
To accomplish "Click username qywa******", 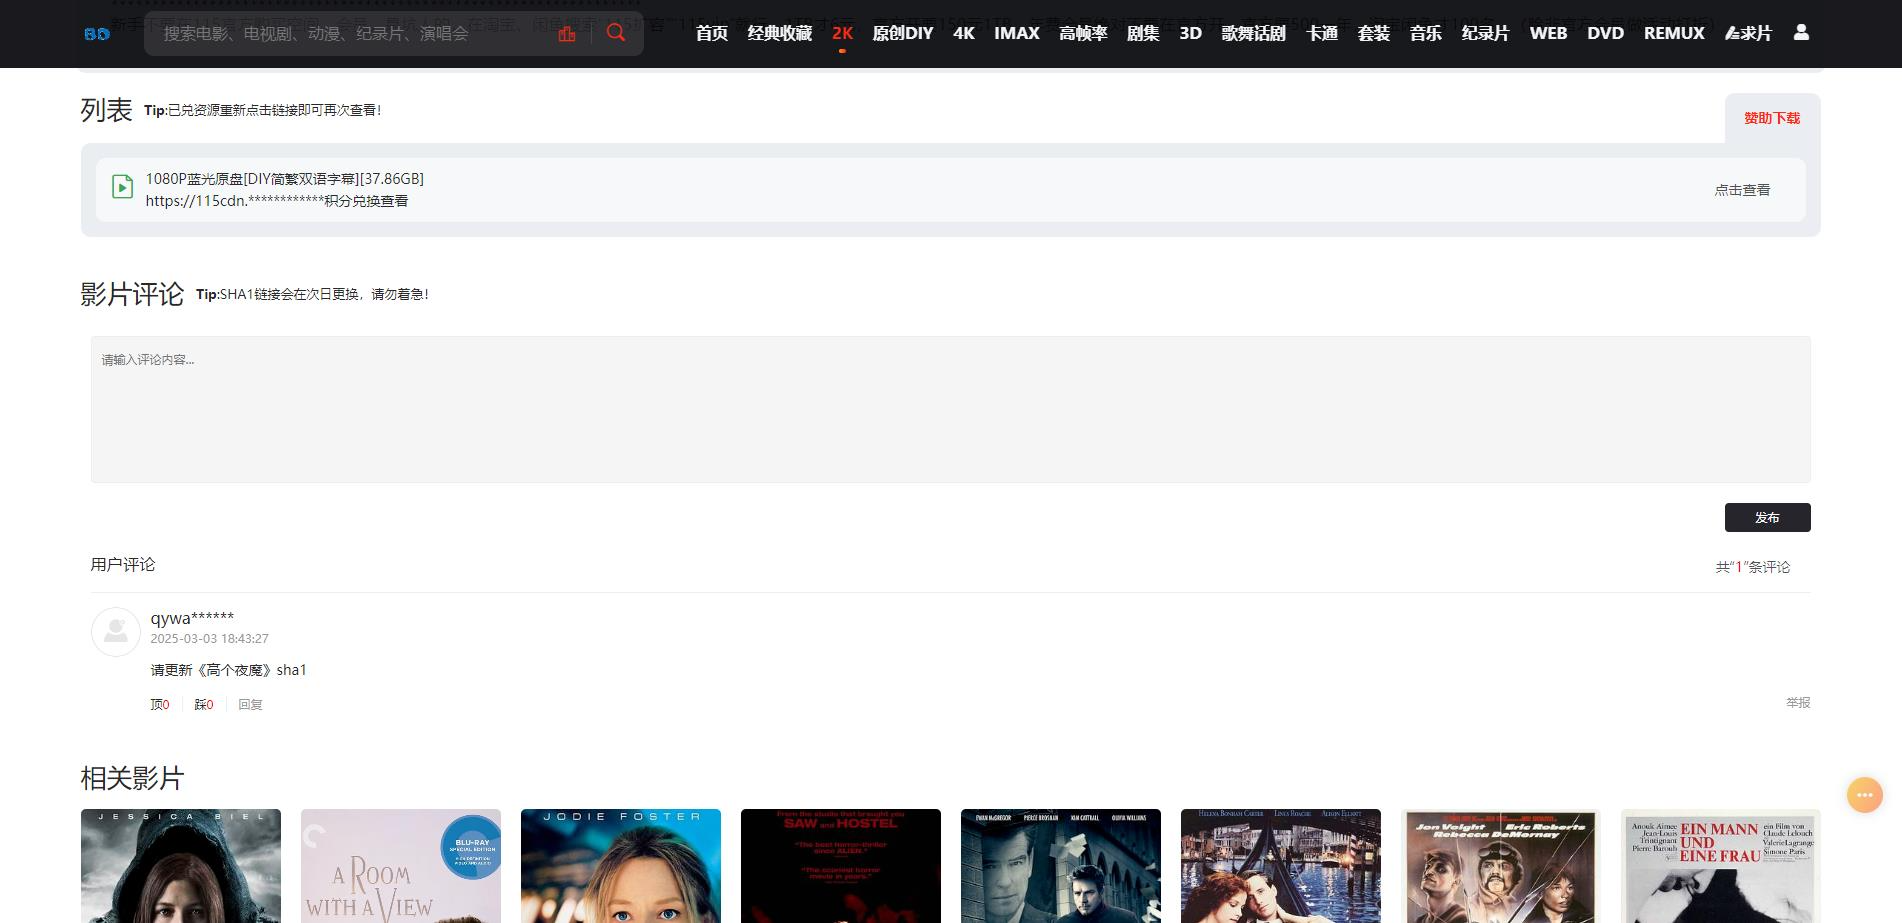I will 192,618.
